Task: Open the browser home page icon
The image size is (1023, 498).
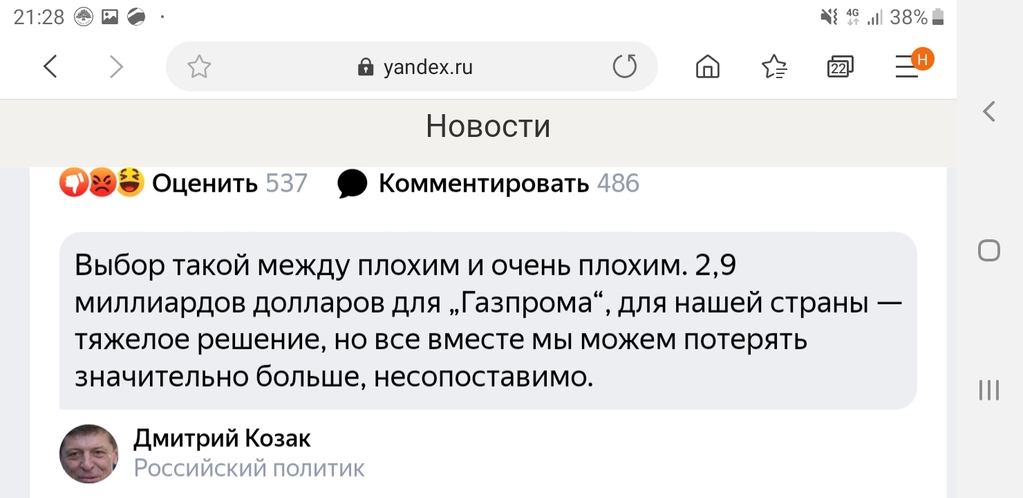Action: (708, 67)
